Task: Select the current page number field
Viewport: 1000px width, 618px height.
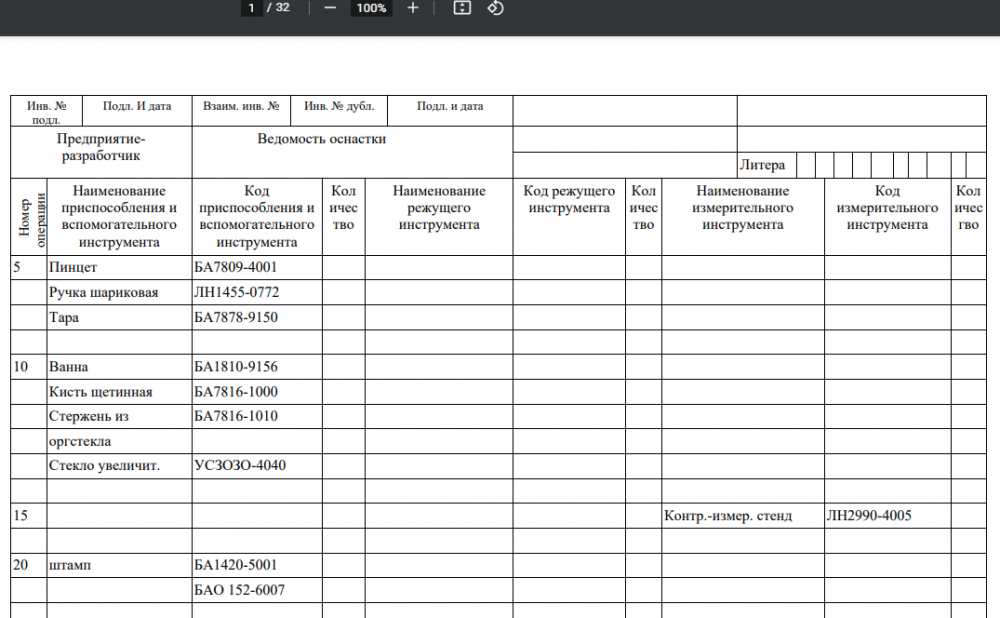Action: coord(251,8)
